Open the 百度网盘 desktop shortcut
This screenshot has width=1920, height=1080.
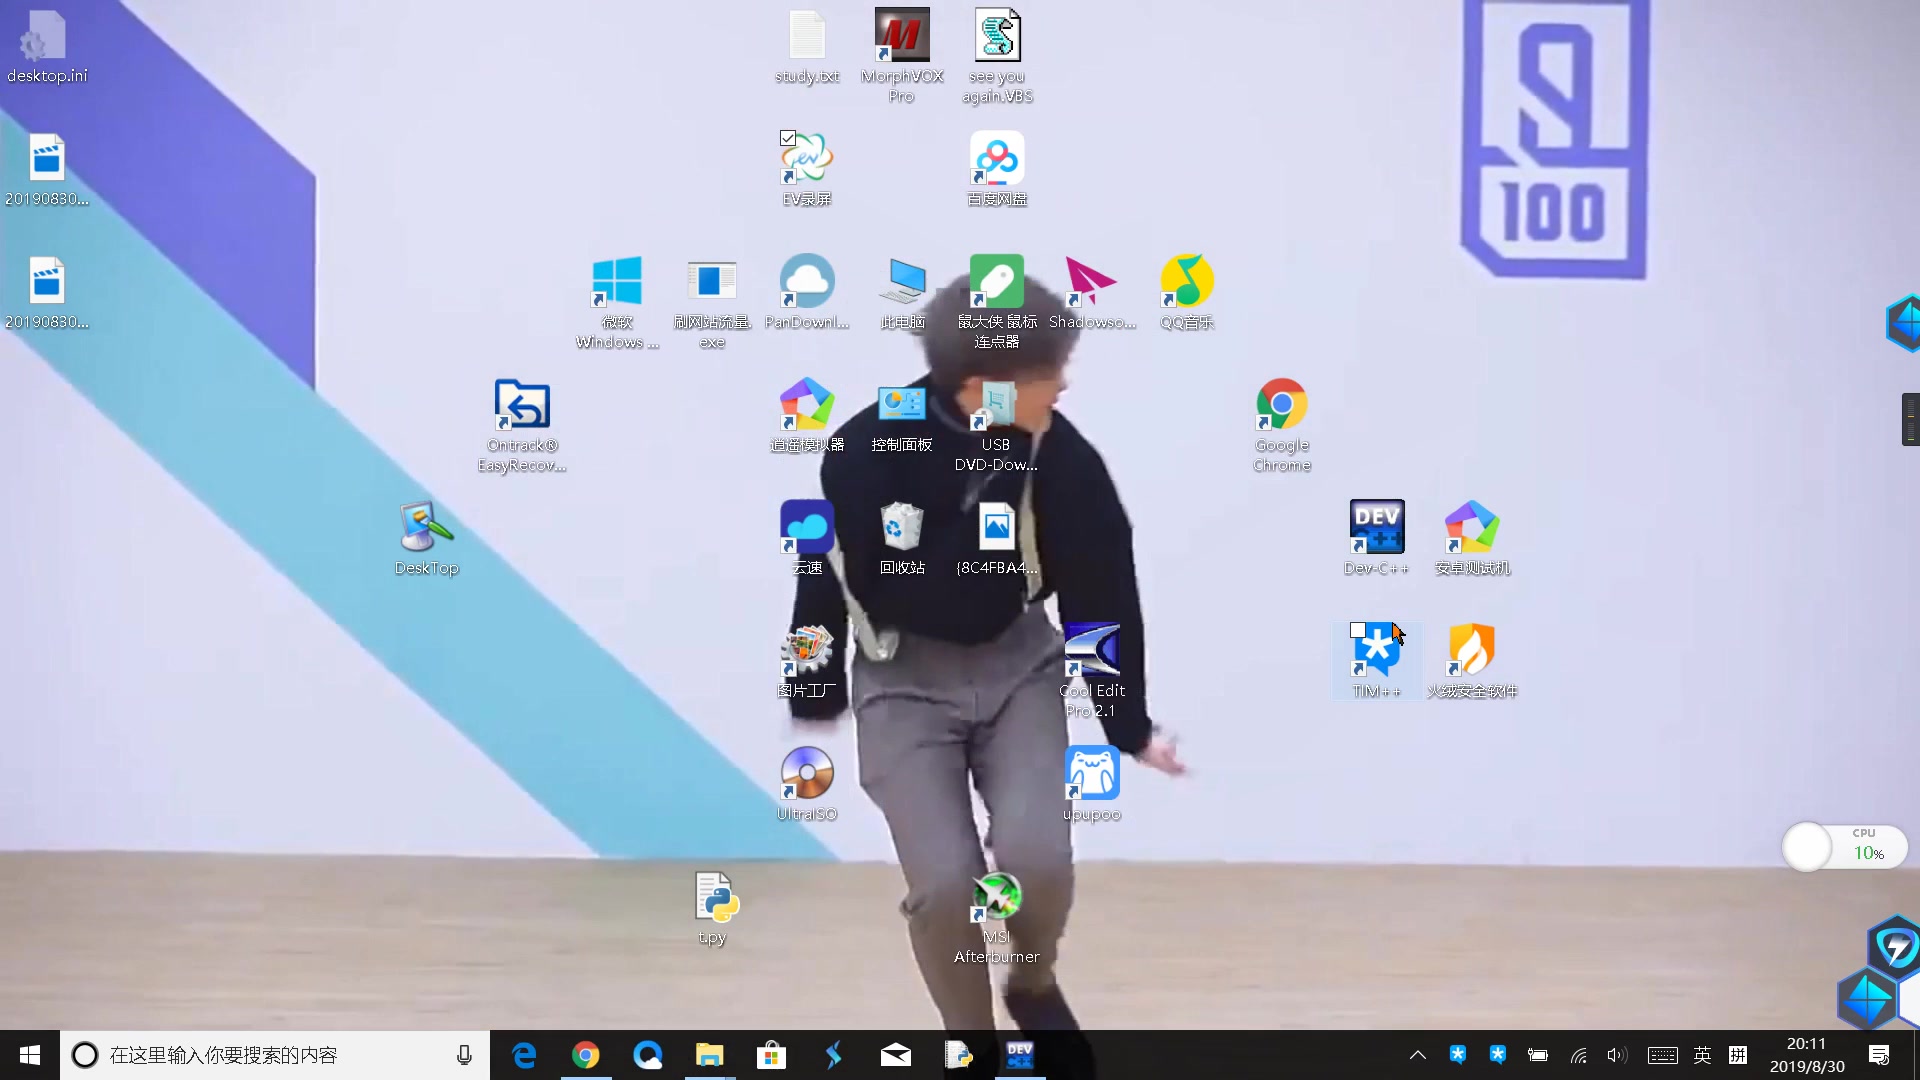pyautogui.click(x=996, y=159)
